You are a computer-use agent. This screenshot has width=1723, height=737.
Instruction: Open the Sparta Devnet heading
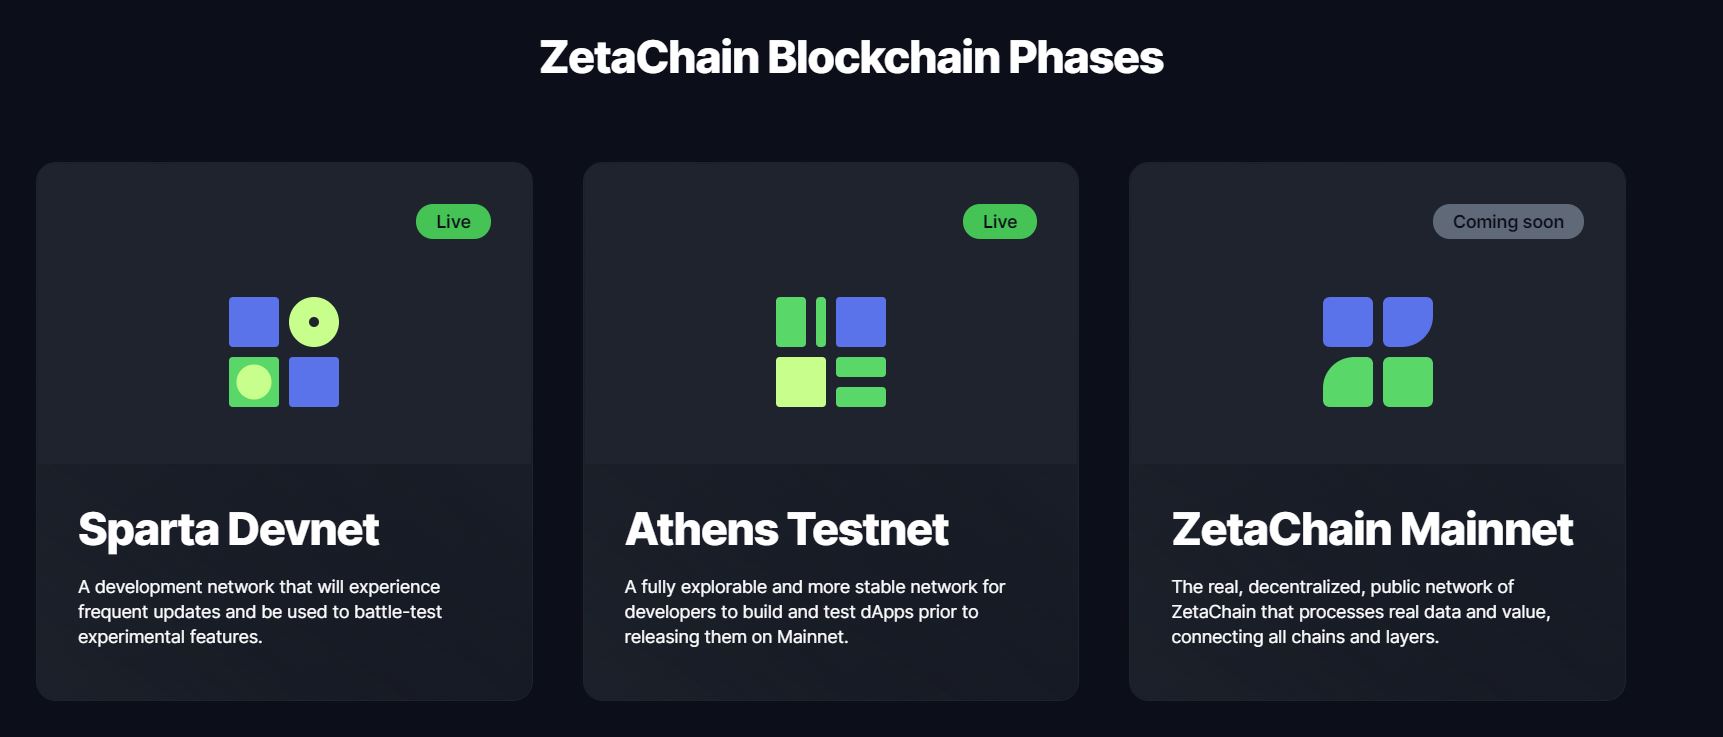(x=229, y=529)
